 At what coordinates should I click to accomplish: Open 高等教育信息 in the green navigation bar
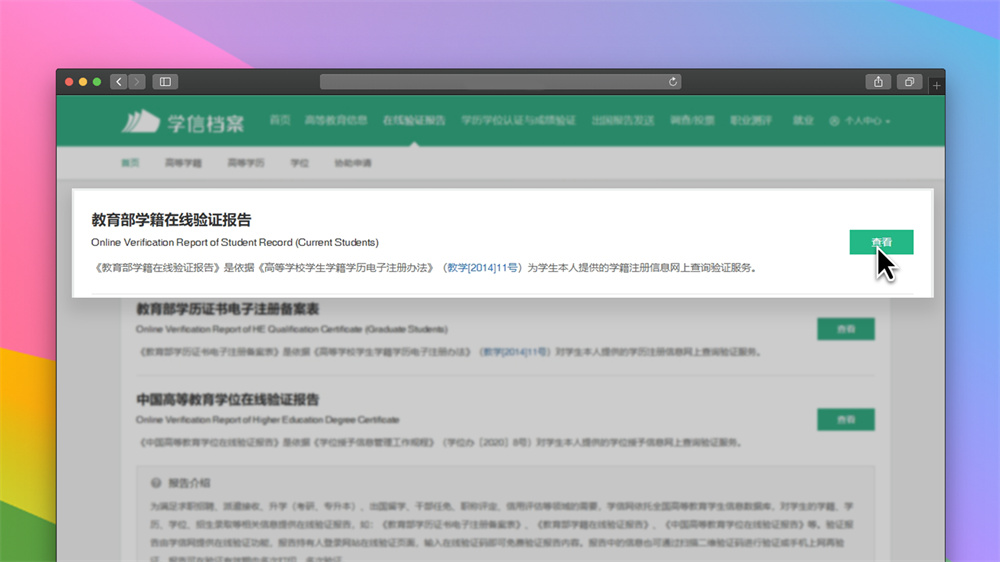(x=336, y=120)
